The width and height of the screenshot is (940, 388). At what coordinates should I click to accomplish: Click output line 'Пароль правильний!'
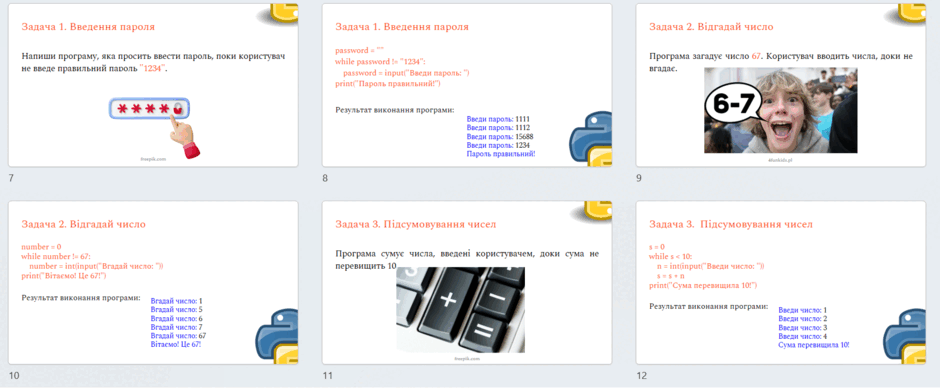point(501,154)
